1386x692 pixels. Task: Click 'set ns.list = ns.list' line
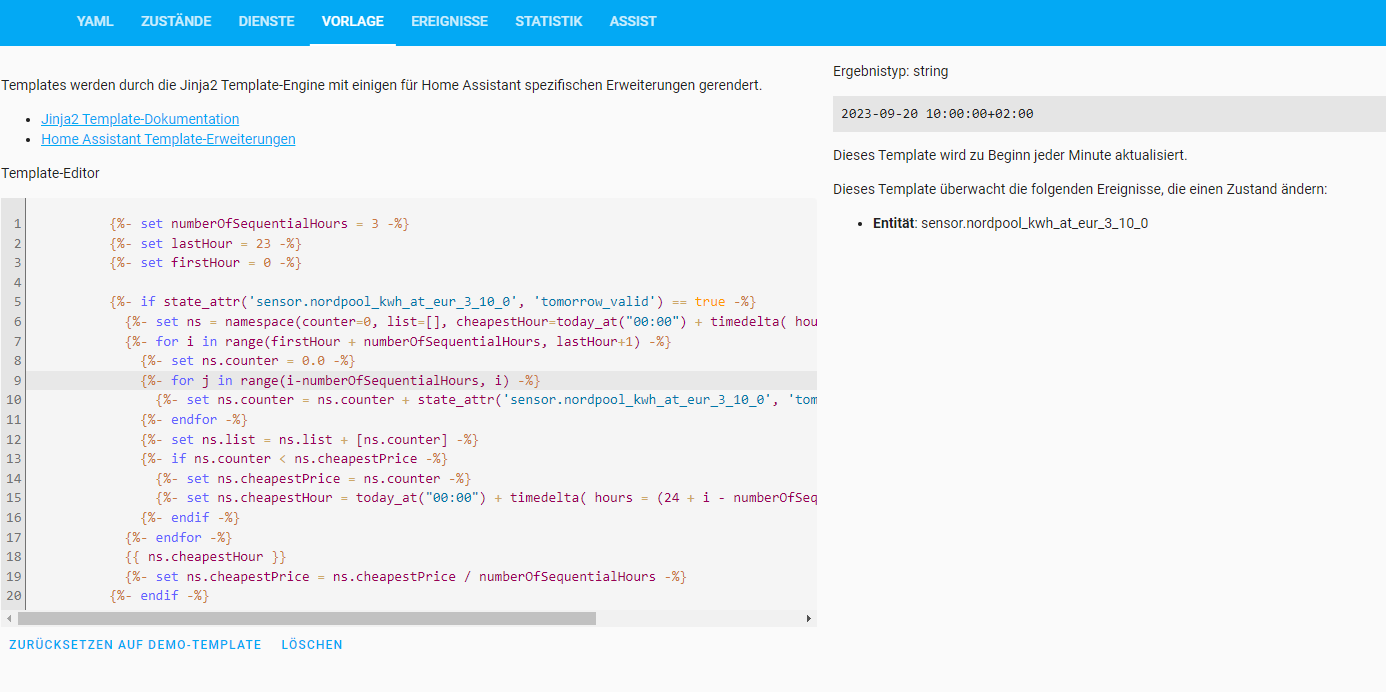click(310, 440)
